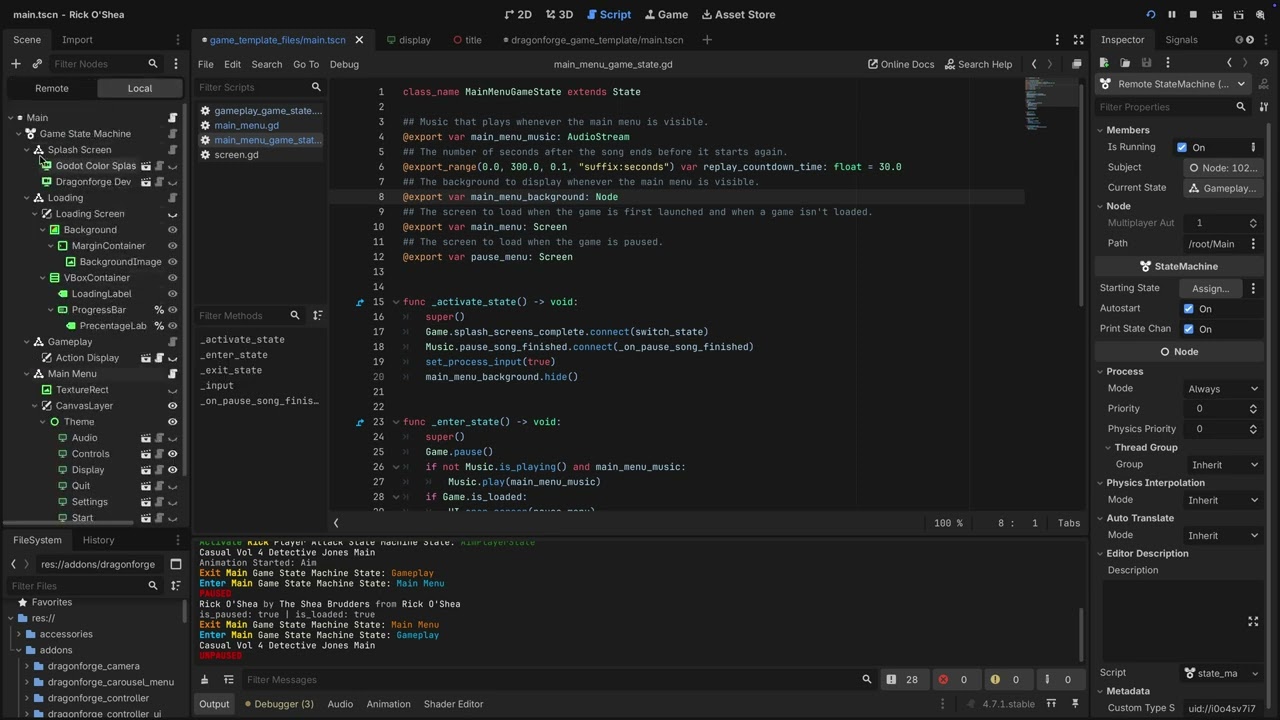Click the Assign... button for Starting State
Viewport: 1280px width, 720px height.
pos(1211,288)
